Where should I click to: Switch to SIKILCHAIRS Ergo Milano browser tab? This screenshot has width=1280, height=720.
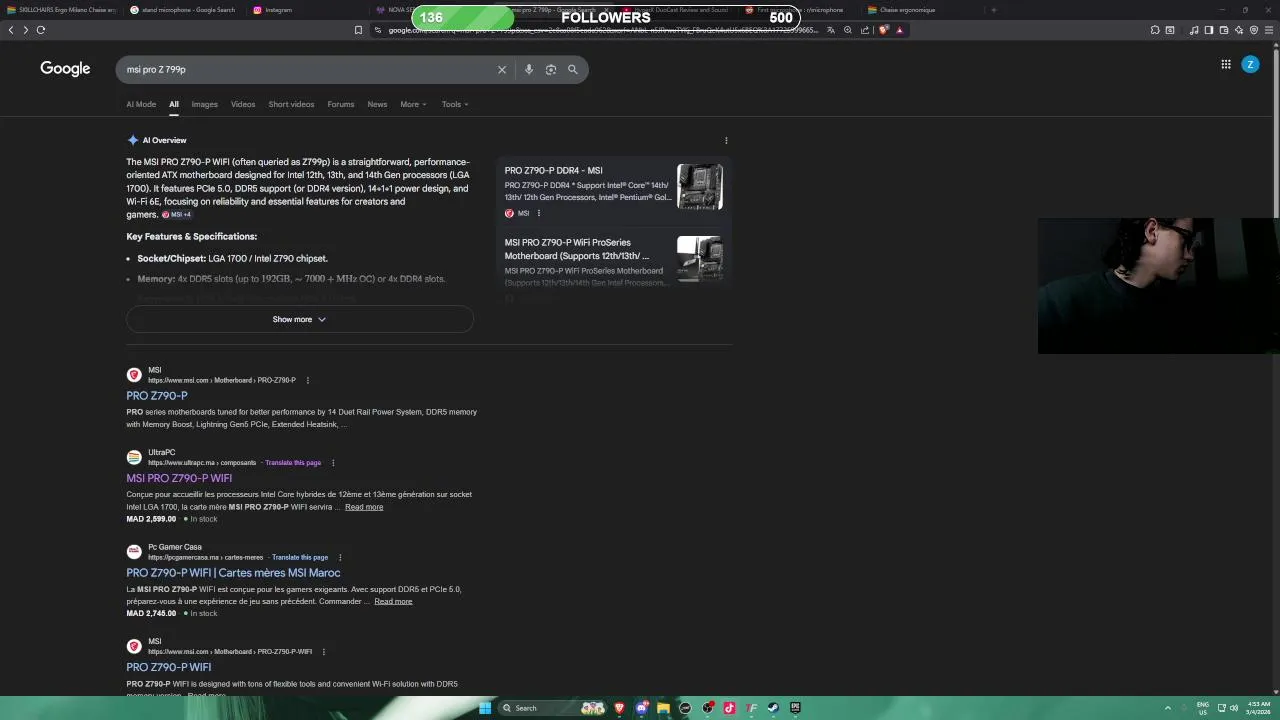(x=62, y=10)
